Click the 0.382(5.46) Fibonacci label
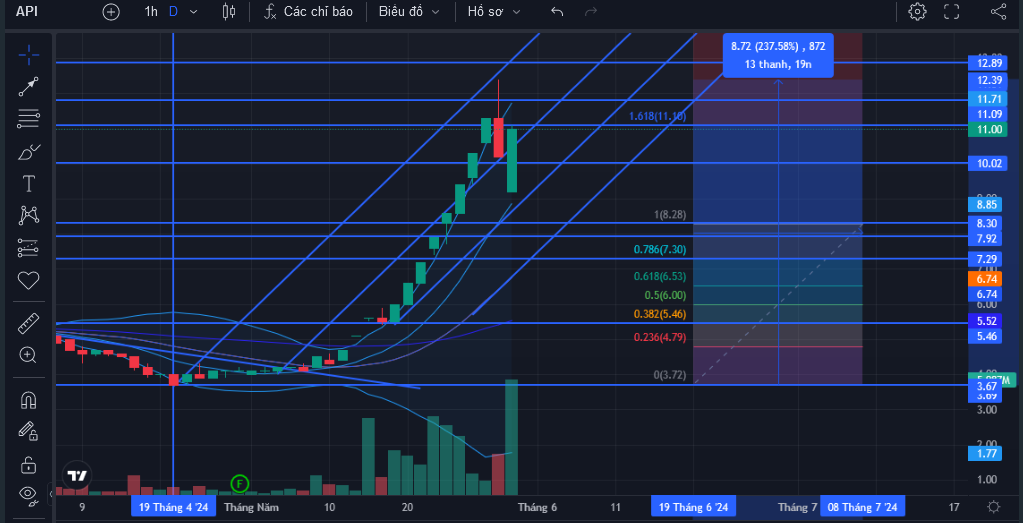Screen dimensions: 1023x523 tap(660, 314)
